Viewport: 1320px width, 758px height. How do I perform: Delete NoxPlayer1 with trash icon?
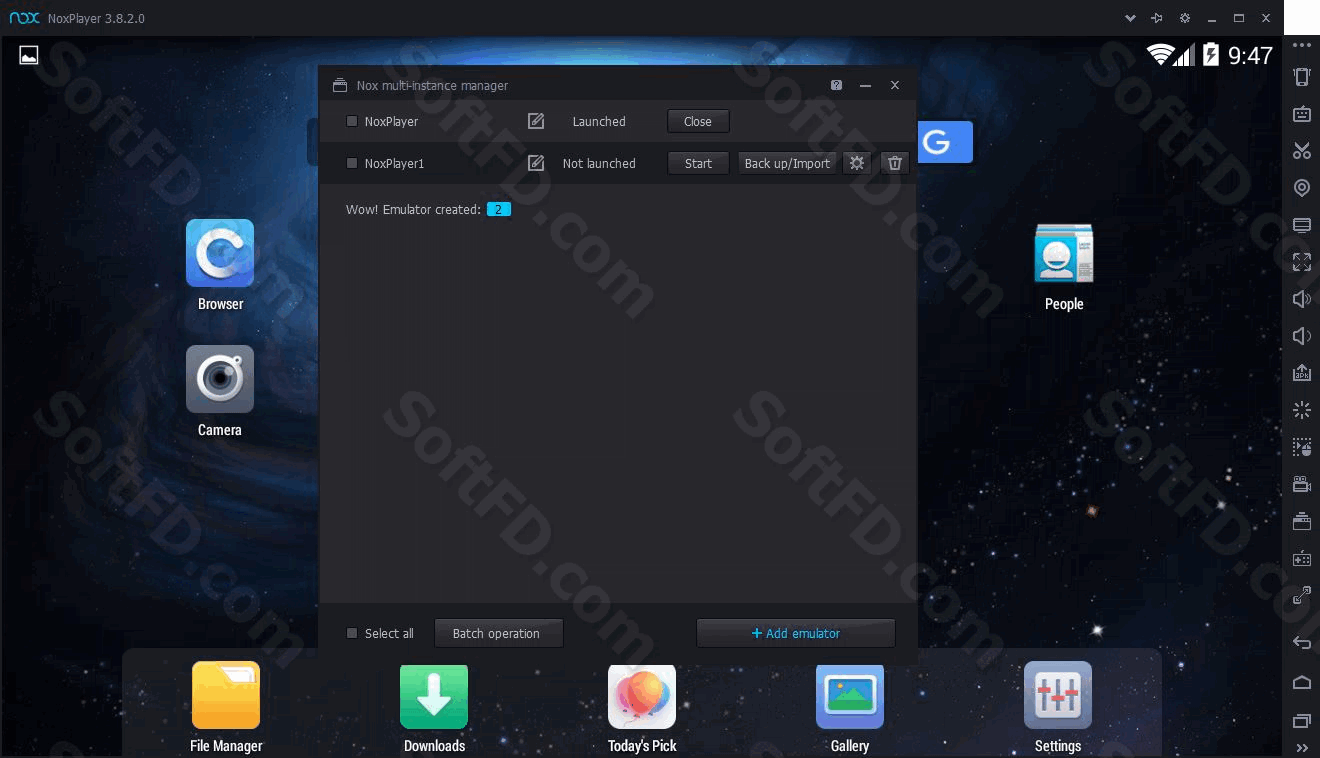click(895, 163)
